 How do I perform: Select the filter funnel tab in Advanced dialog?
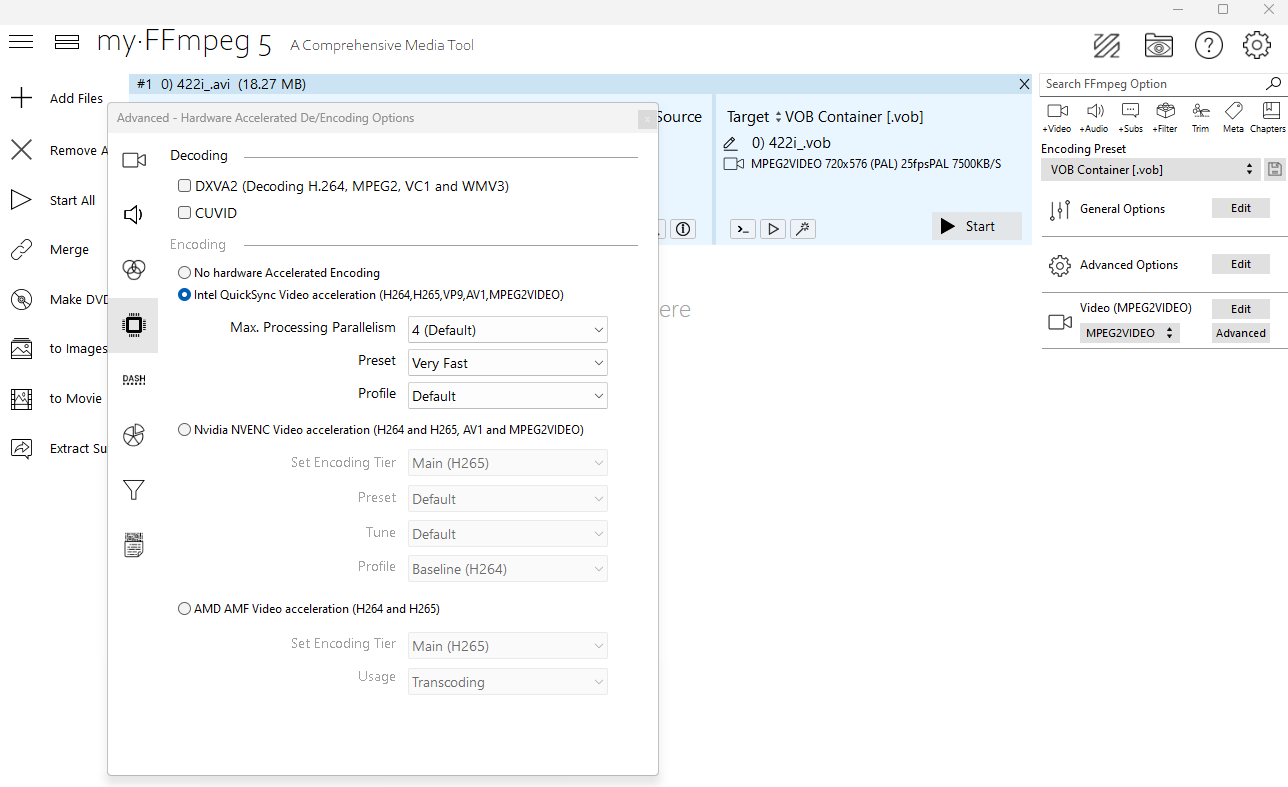(x=134, y=490)
